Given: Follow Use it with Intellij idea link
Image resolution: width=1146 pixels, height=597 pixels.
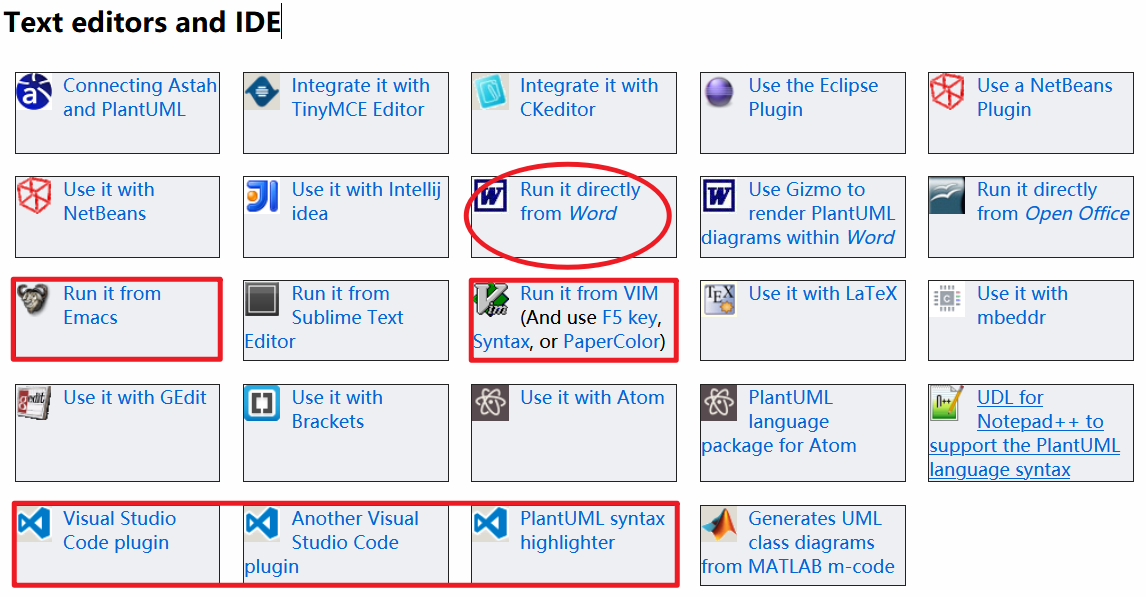Looking at the screenshot, I should point(365,202).
